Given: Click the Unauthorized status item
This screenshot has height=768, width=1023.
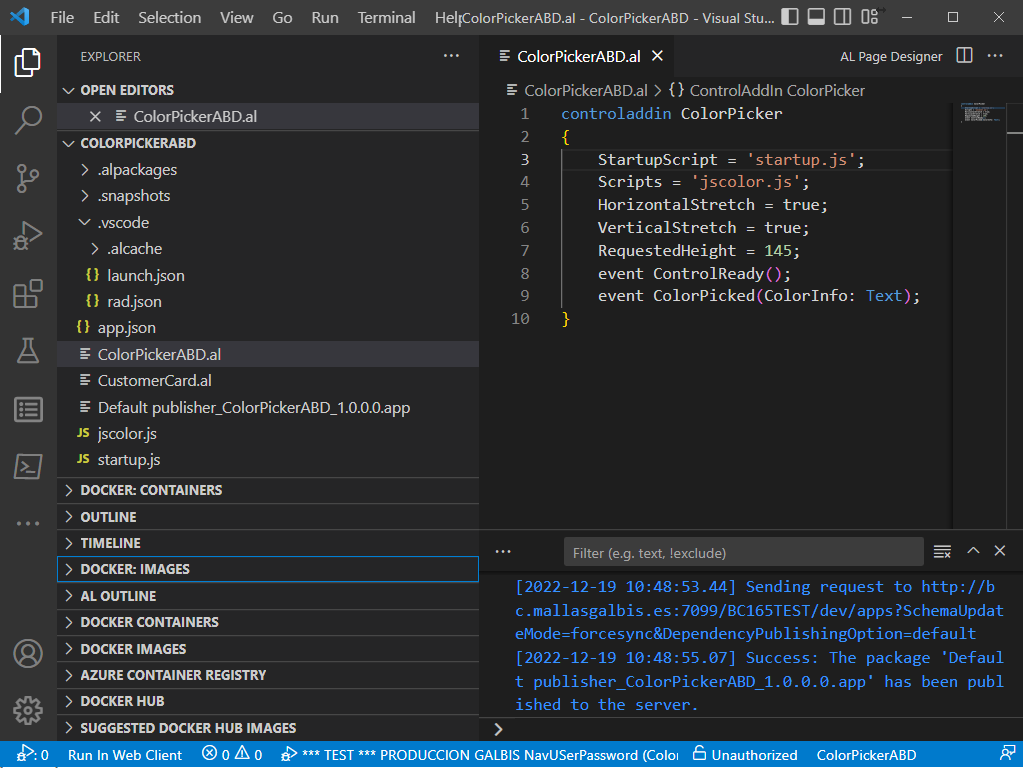Looking at the screenshot, I should (744, 755).
